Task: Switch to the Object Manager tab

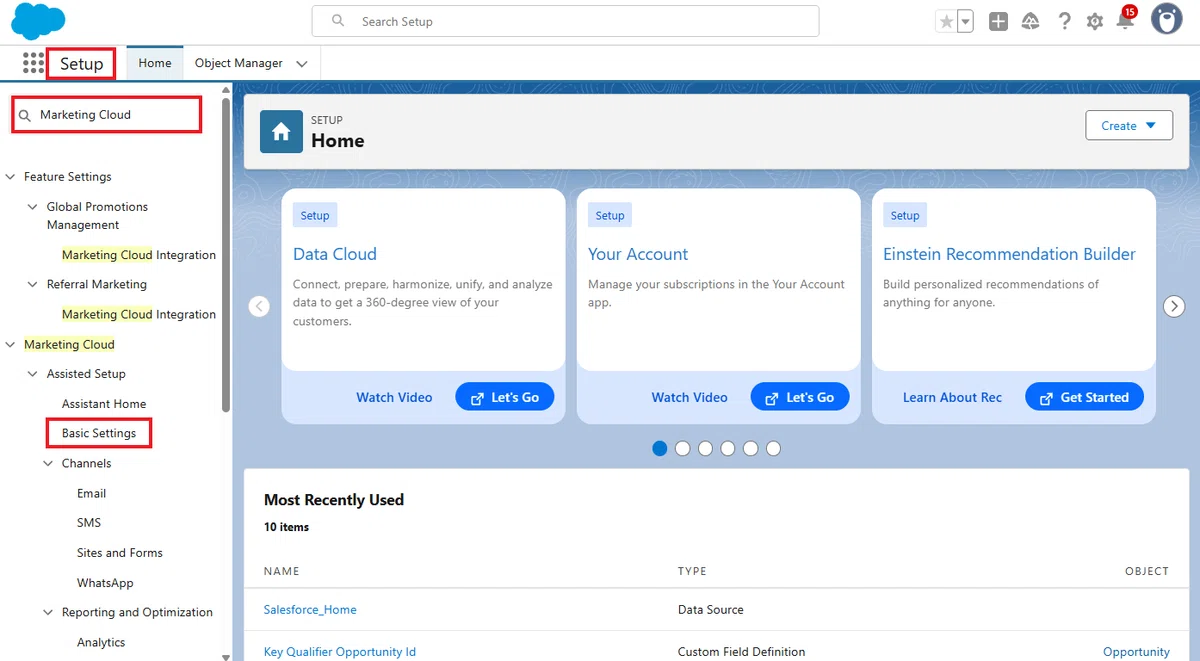Action: pyautogui.click(x=239, y=63)
